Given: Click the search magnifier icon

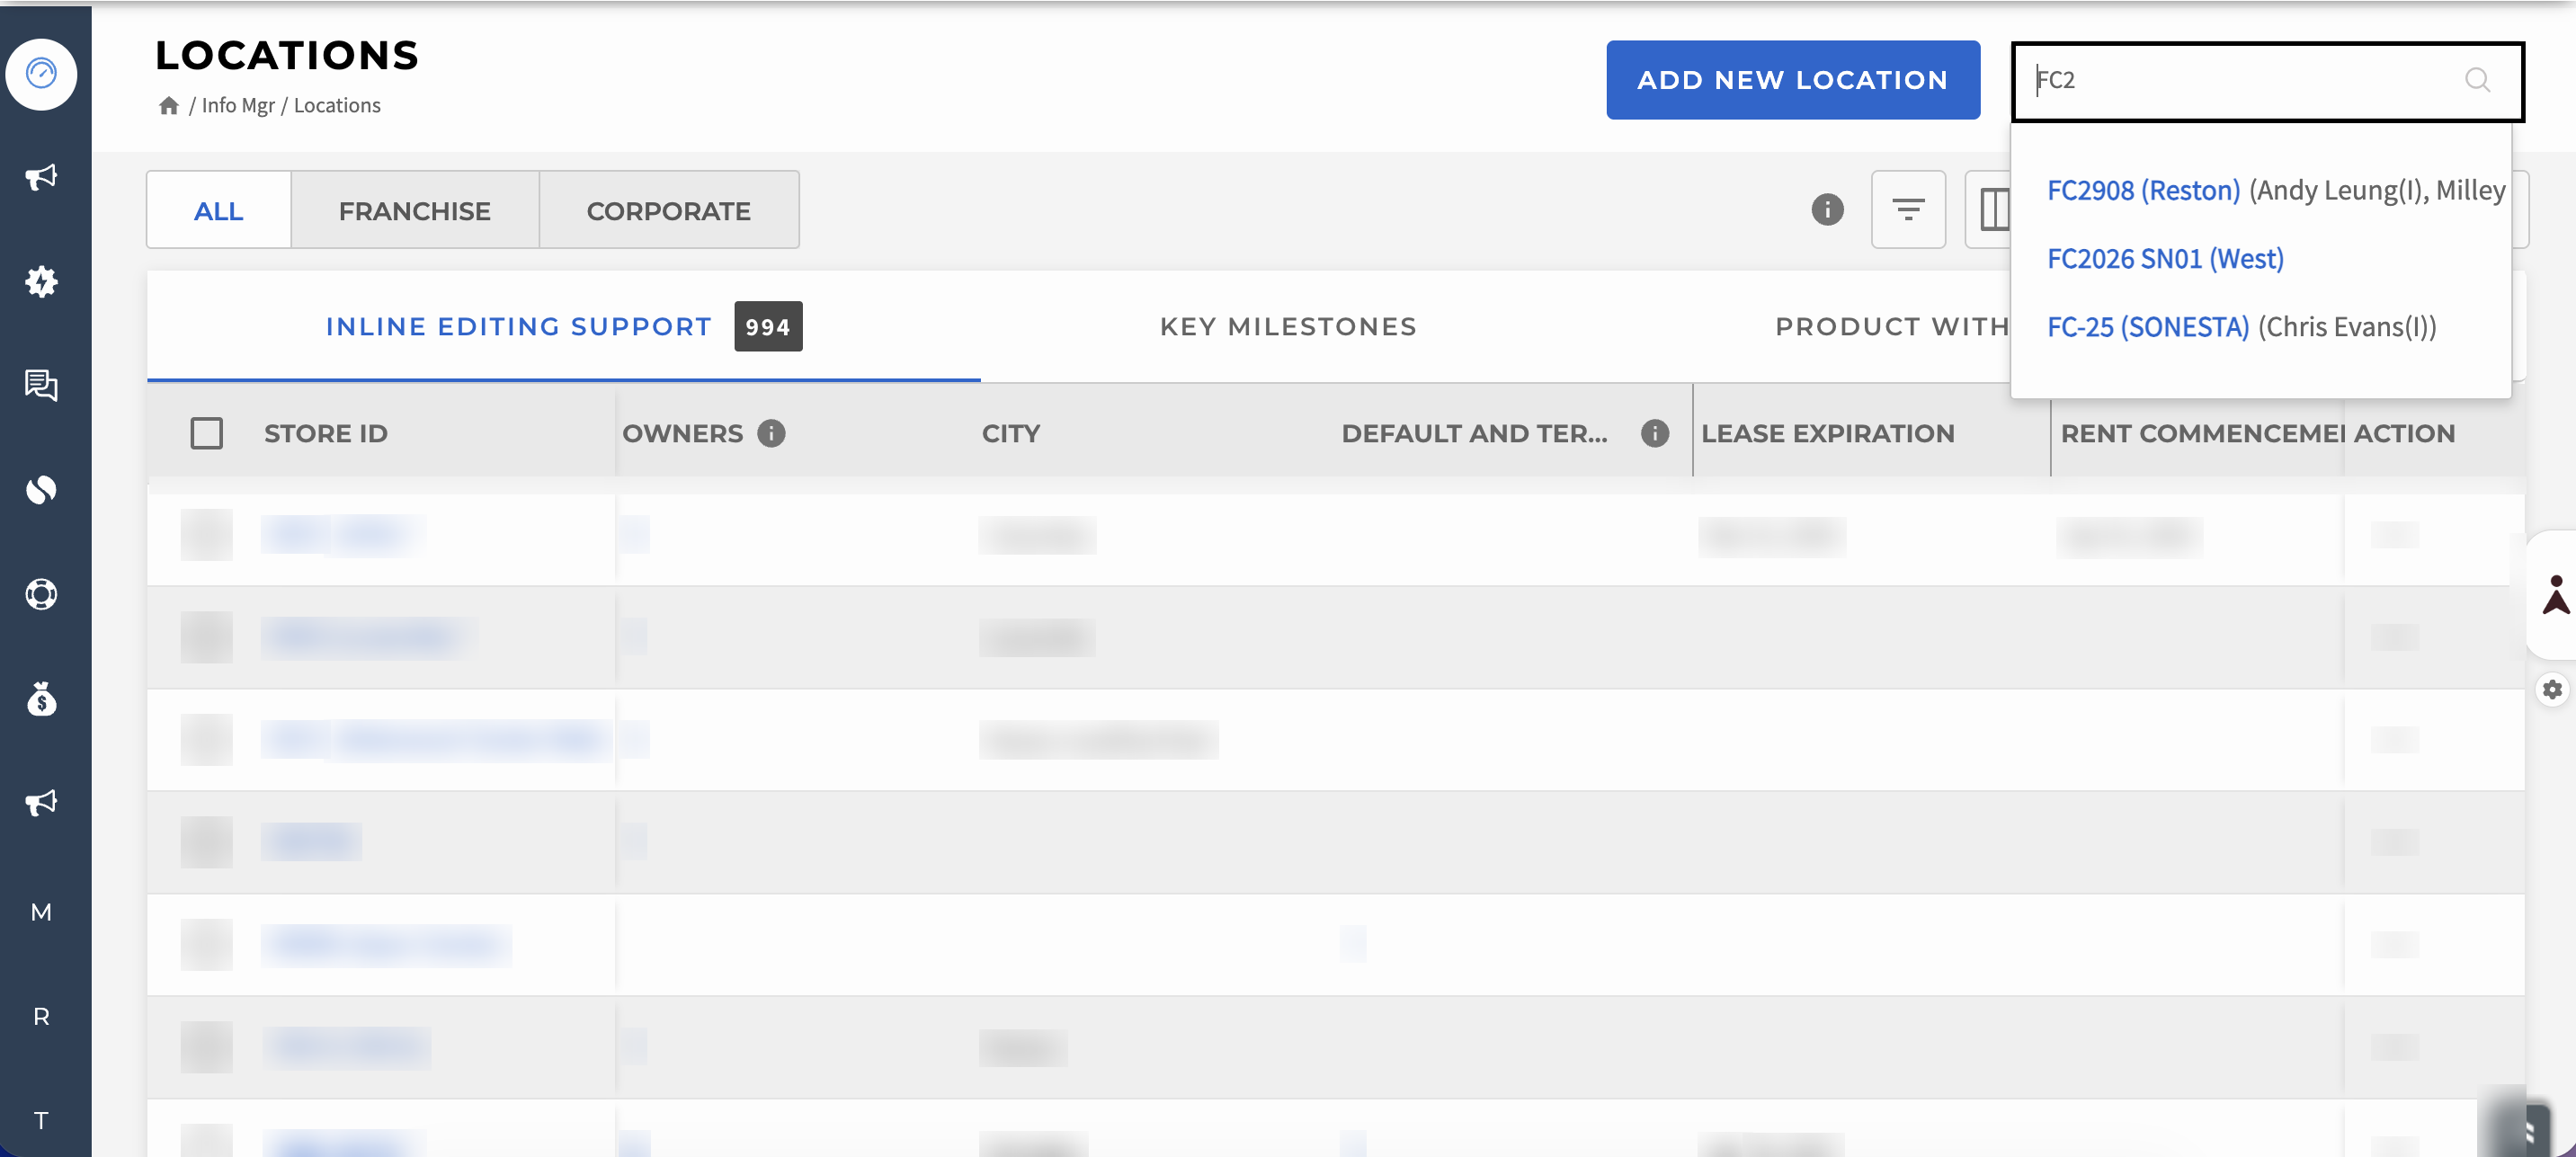Looking at the screenshot, I should (x=2477, y=80).
